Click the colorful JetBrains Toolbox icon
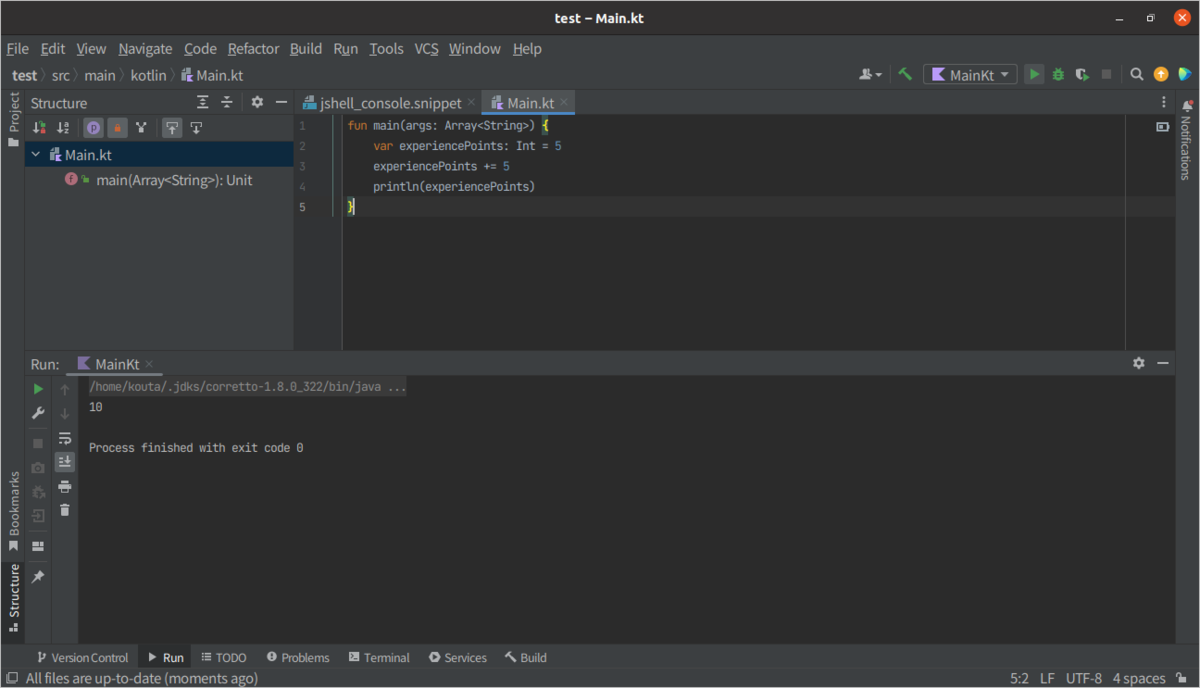1200x688 pixels. pos(1185,74)
